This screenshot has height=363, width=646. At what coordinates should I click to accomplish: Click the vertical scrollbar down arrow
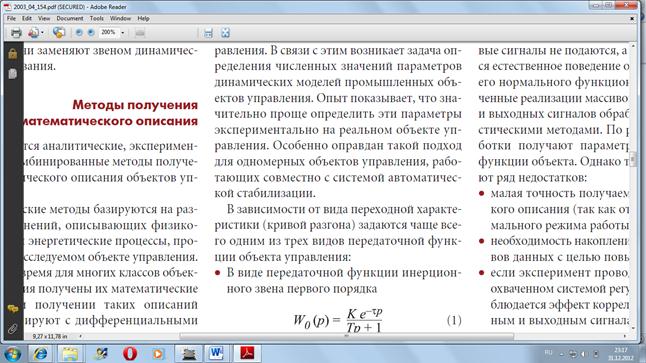pyautogui.click(x=633, y=329)
